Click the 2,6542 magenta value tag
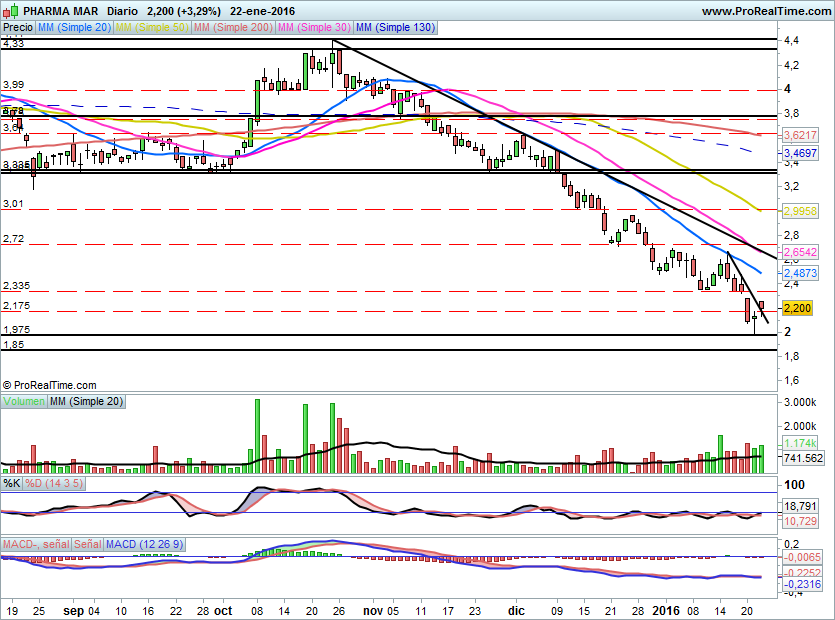The height and width of the screenshot is (620, 835). (x=800, y=251)
